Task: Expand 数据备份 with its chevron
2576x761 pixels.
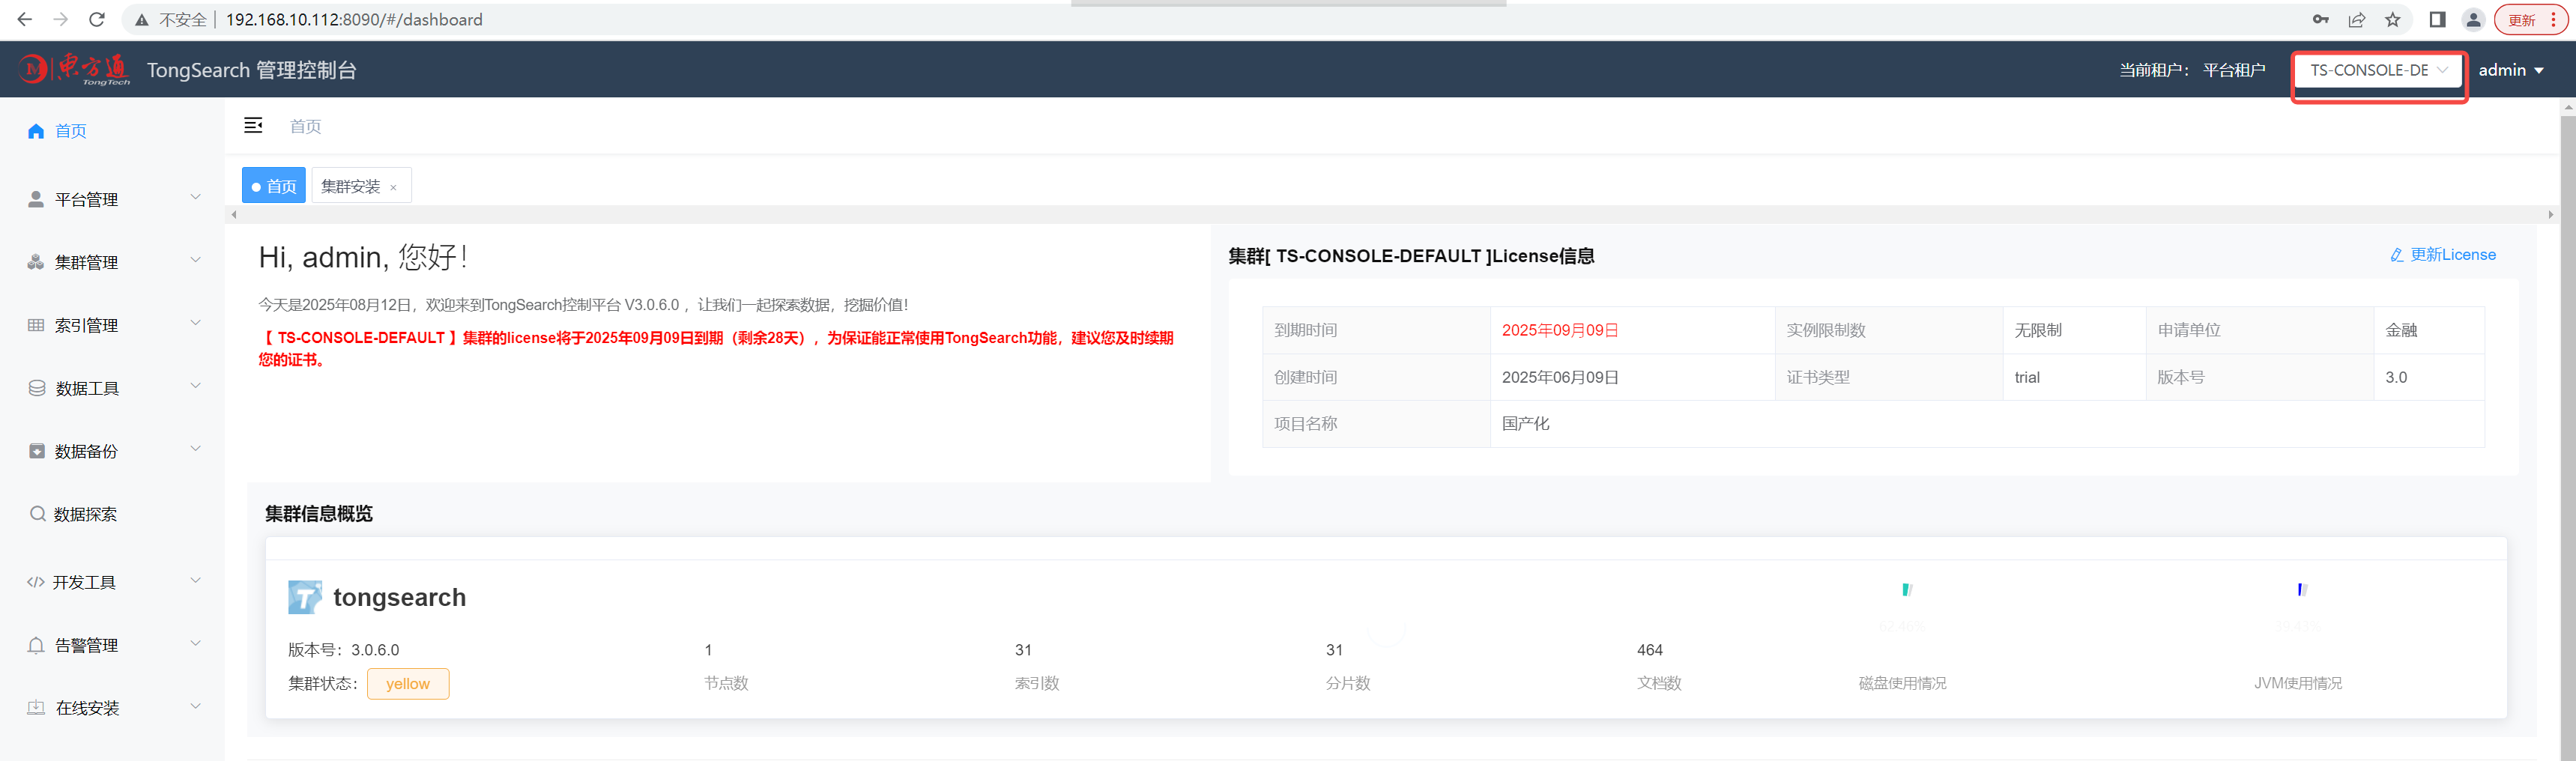Action: tap(196, 449)
